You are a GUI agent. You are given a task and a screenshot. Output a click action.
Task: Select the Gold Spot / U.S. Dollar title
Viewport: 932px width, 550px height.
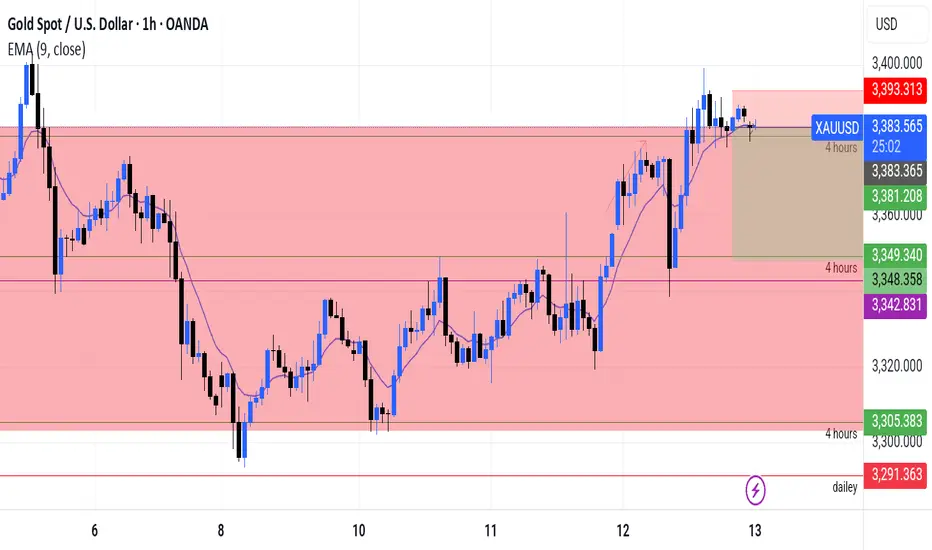coord(70,24)
